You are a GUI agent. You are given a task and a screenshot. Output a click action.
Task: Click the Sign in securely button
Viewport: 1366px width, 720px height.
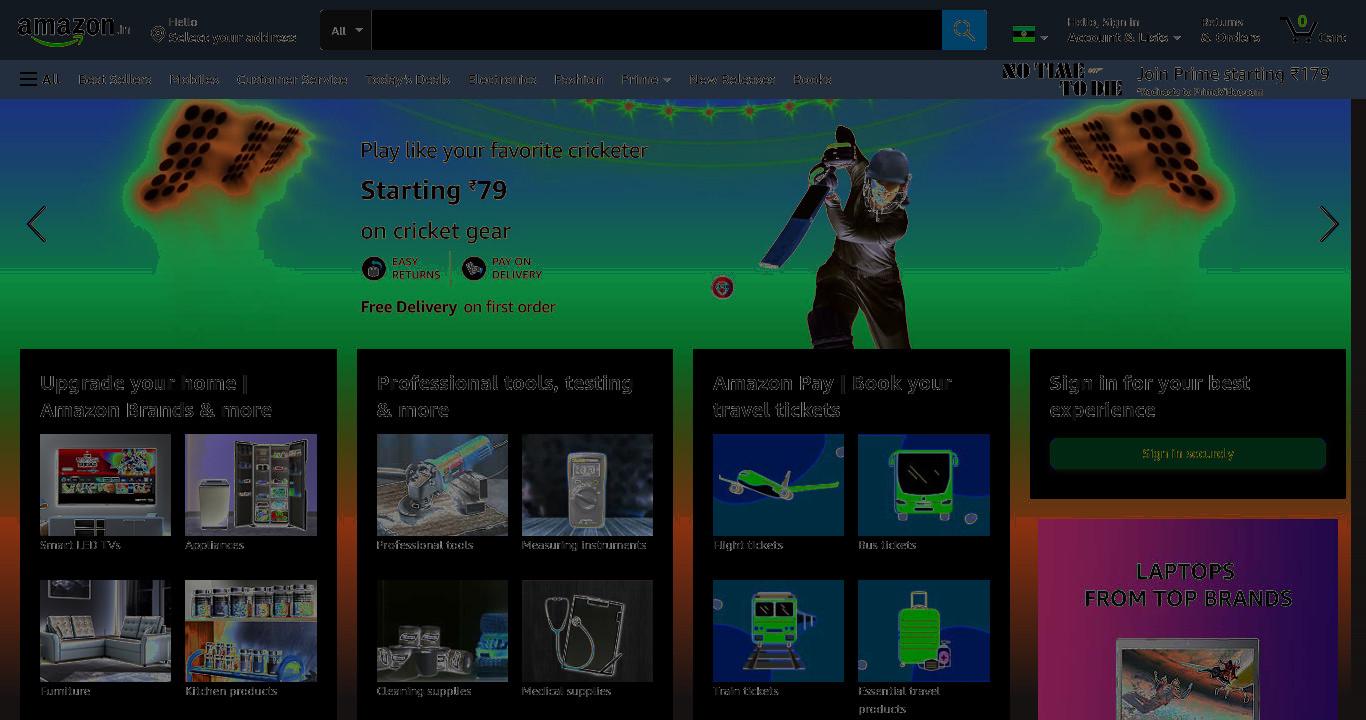tap(1188, 454)
